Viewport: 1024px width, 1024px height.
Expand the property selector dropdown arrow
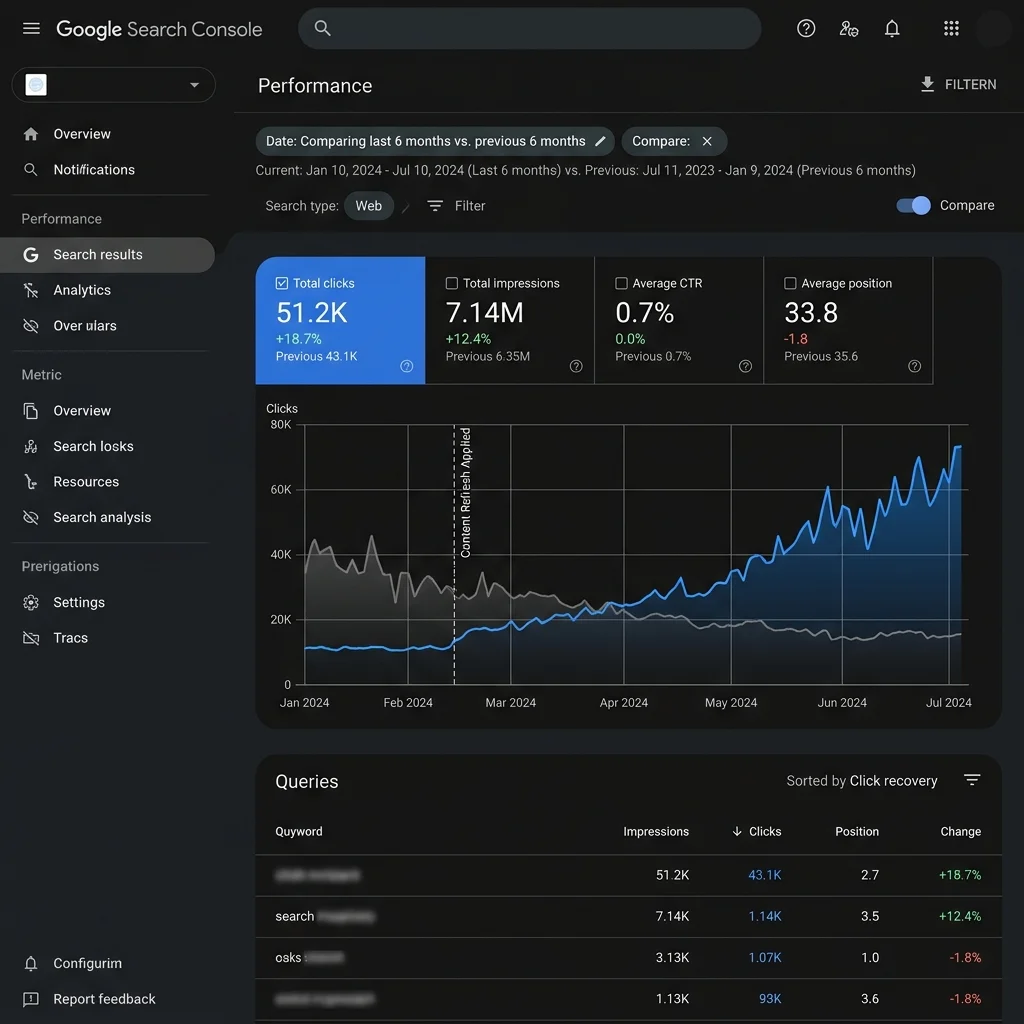click(x=194, y=85)
